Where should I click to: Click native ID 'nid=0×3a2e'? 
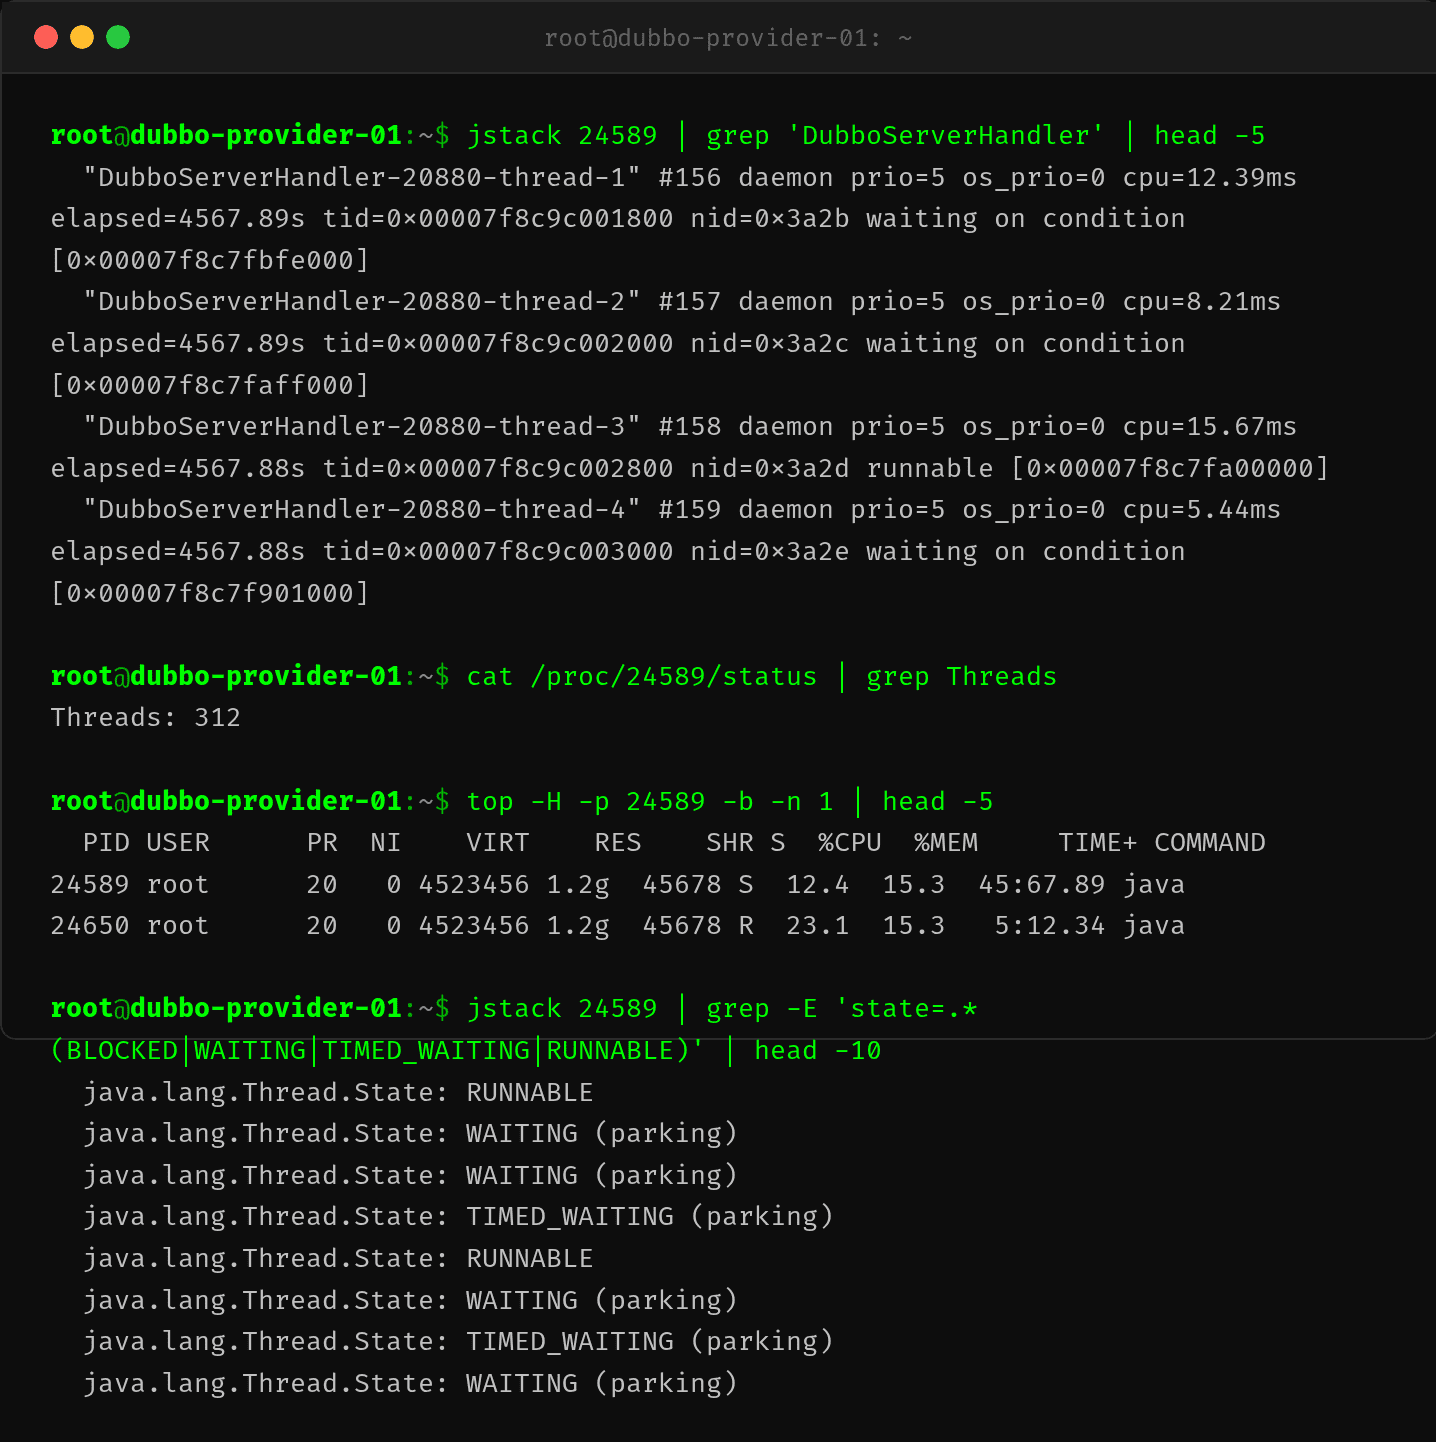pyautogui.click(x=770, y=551)
